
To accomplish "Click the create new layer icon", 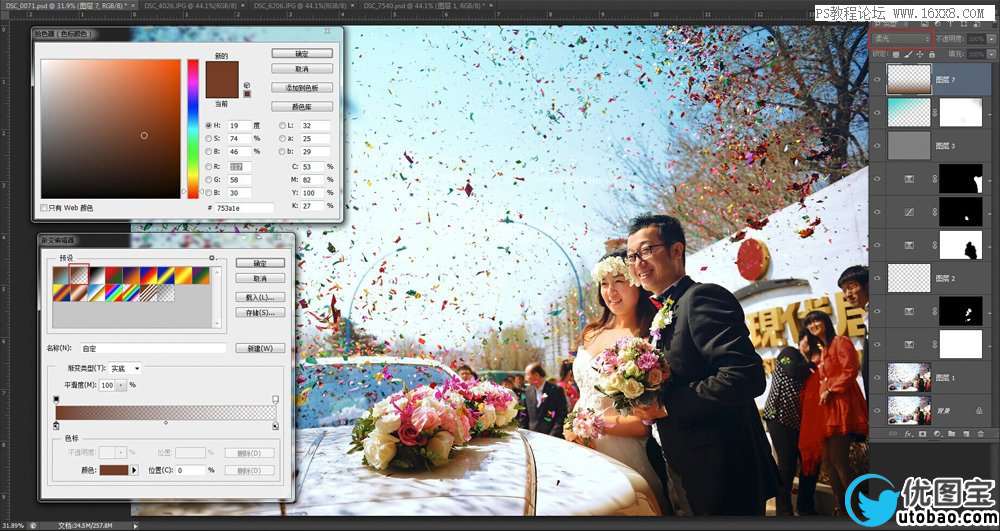I will click(966, 433).
